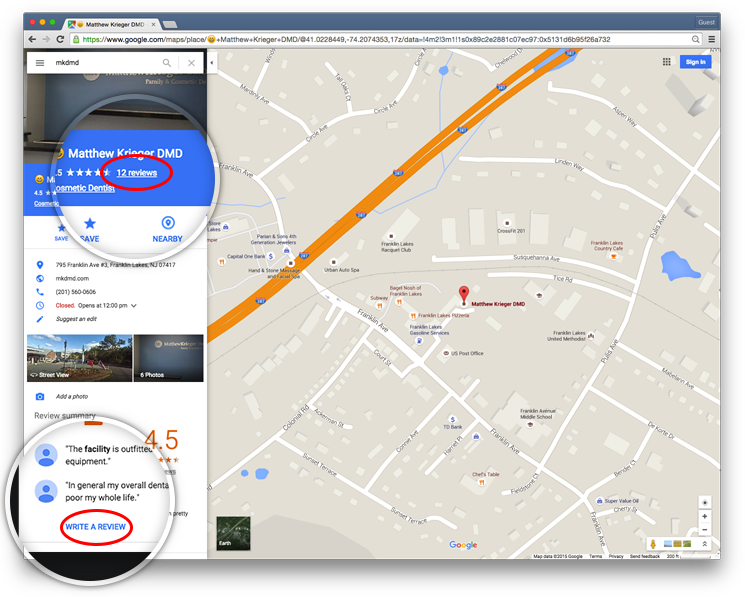Click the pencil icon for Suggest an edit

point(40,319)
